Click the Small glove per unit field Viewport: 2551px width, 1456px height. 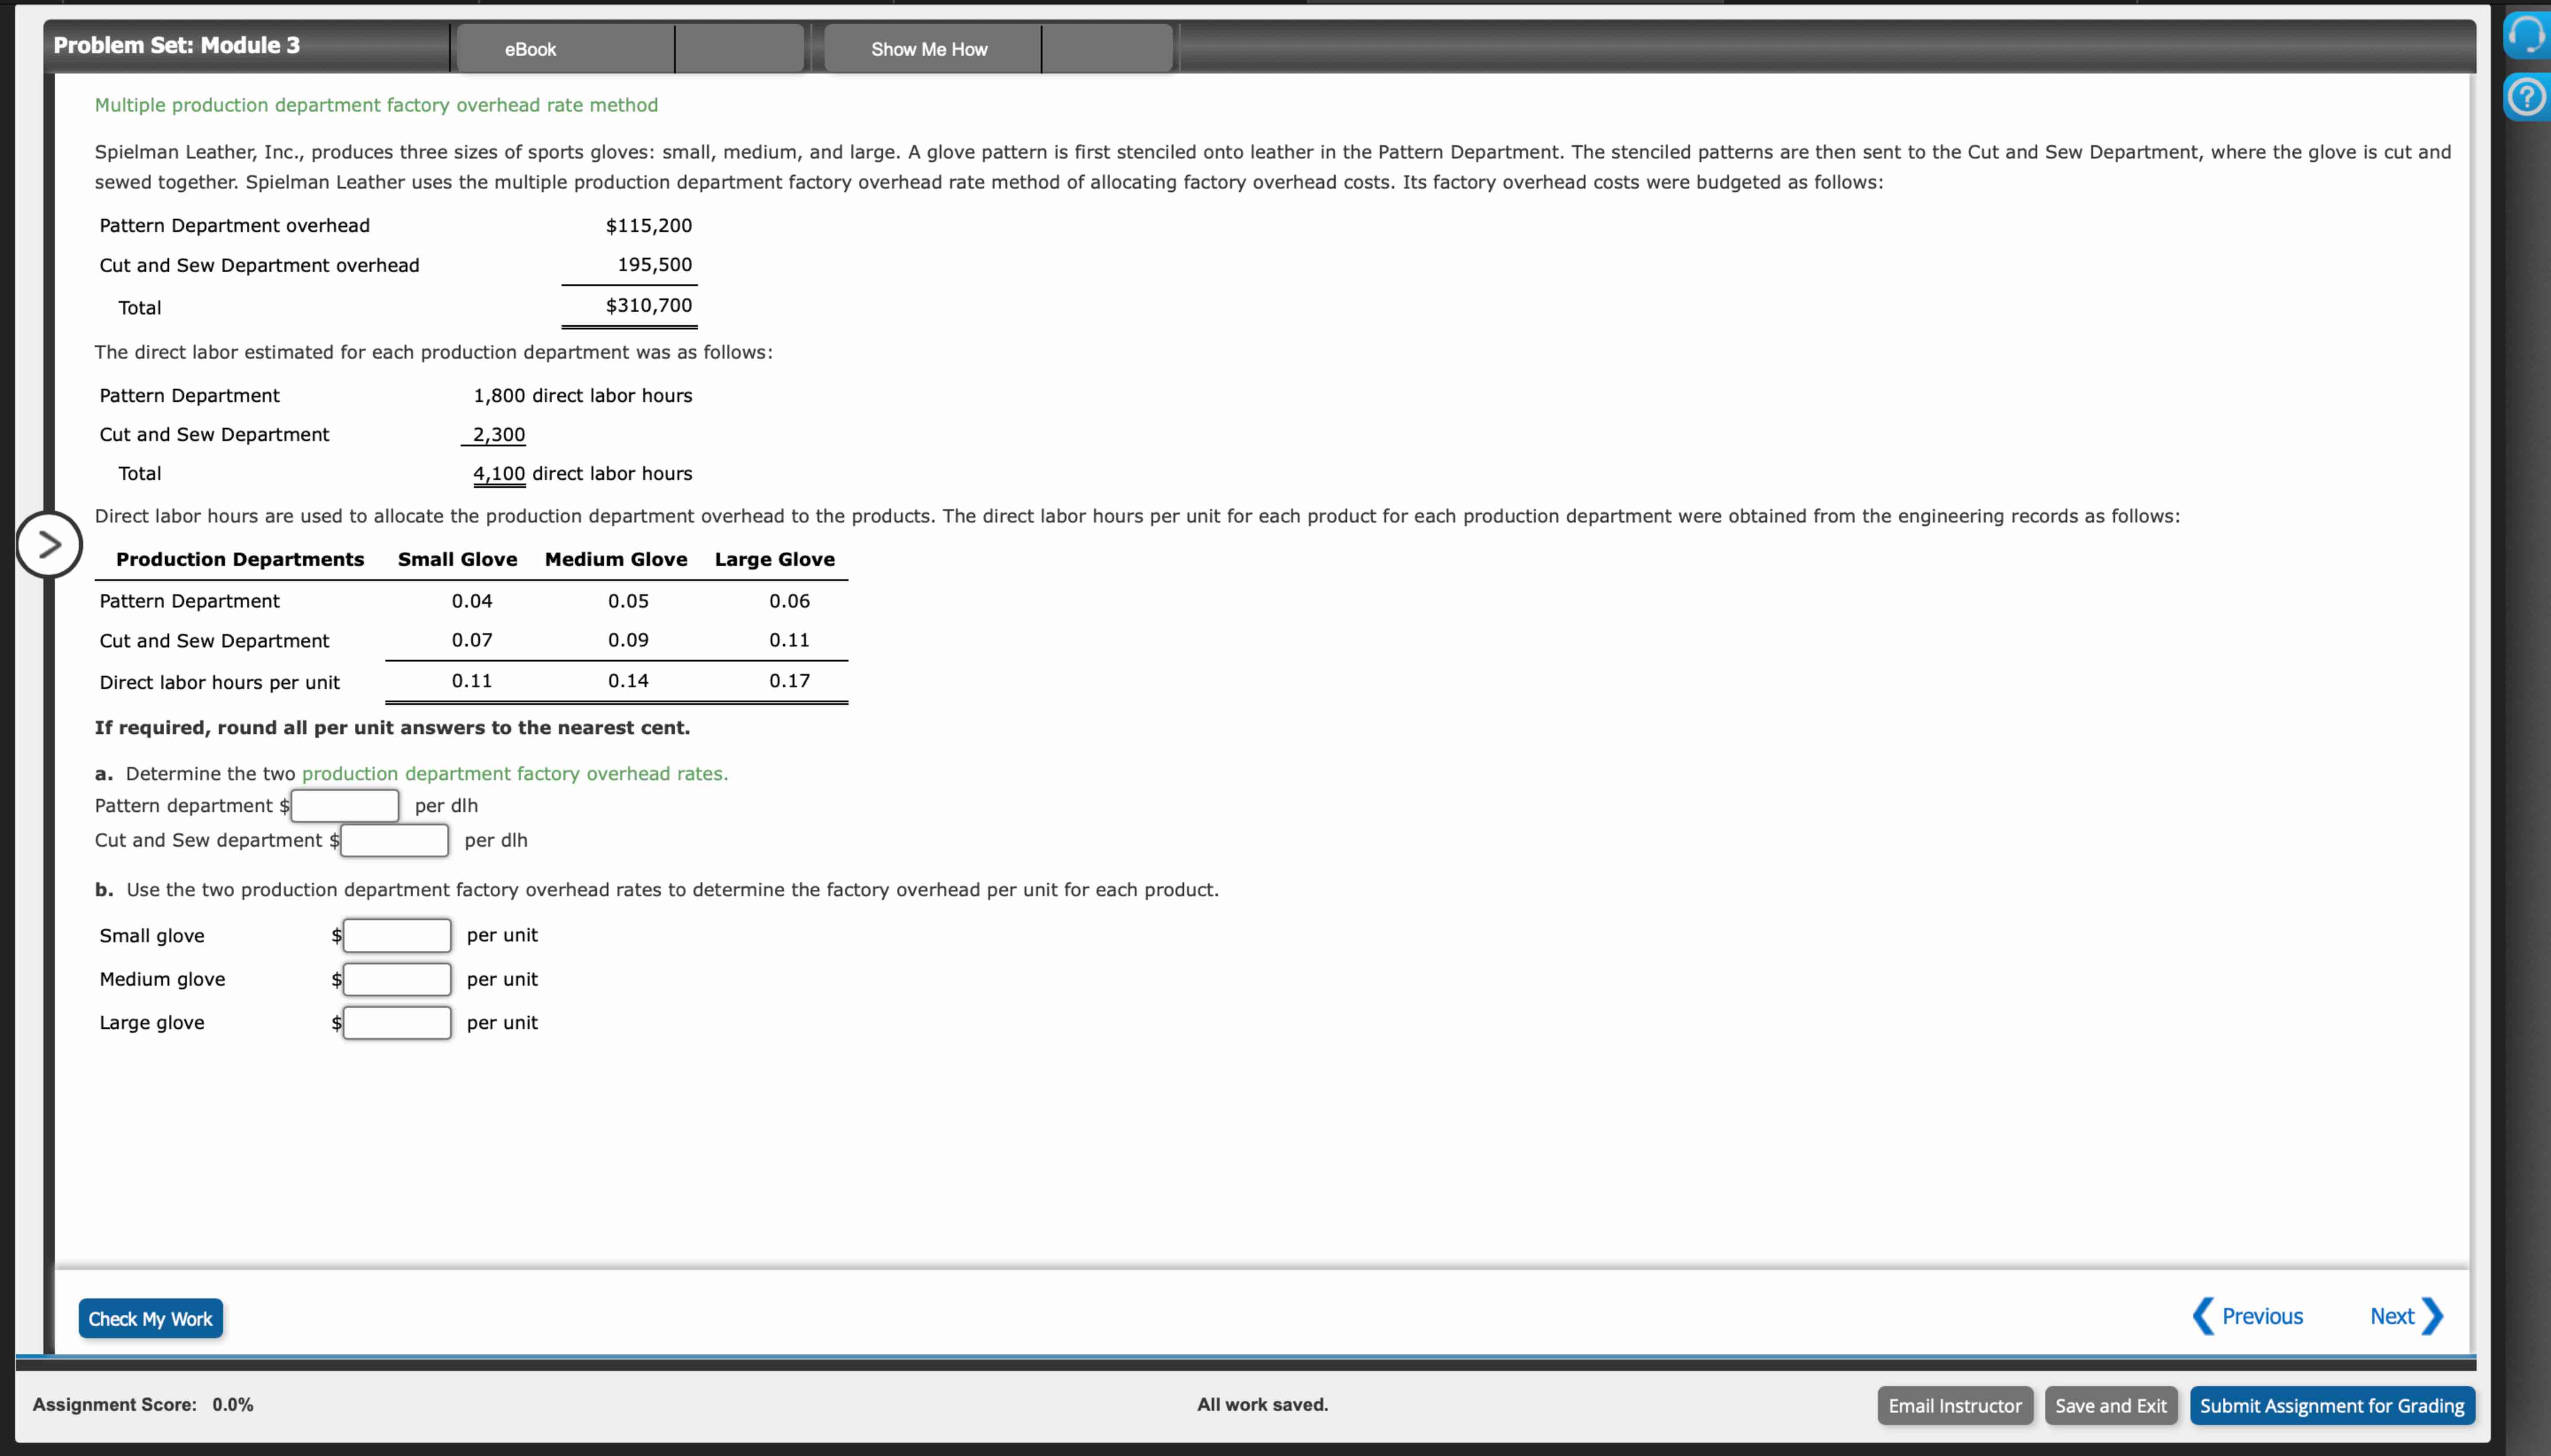pyautogui.click(x=397, y=936)
